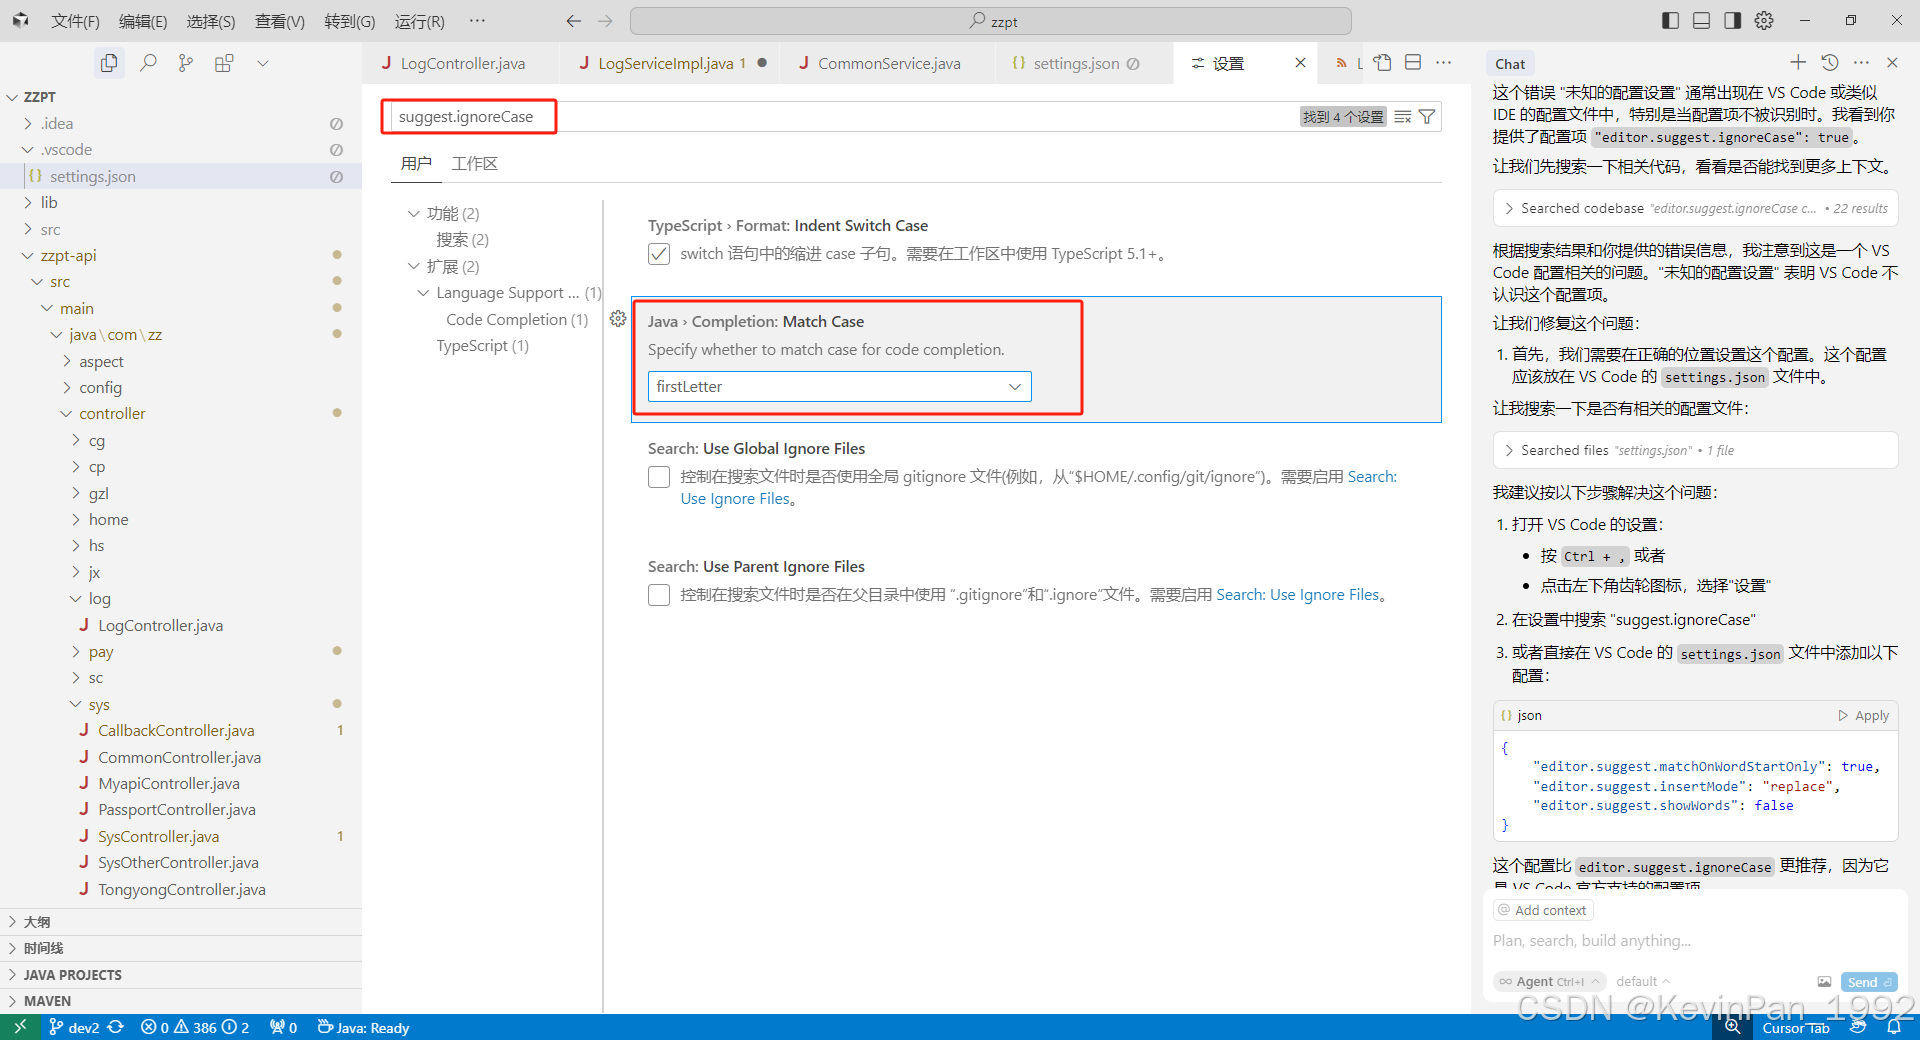
Task: Open chat history clock icon
Action: pos(1830,63)
